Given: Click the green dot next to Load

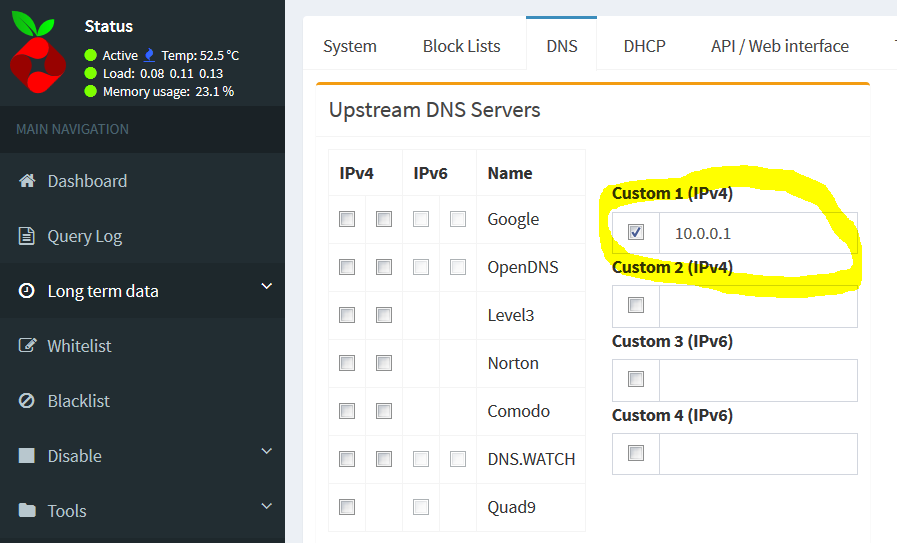Looking at the screenshot, I should point(90,73).
